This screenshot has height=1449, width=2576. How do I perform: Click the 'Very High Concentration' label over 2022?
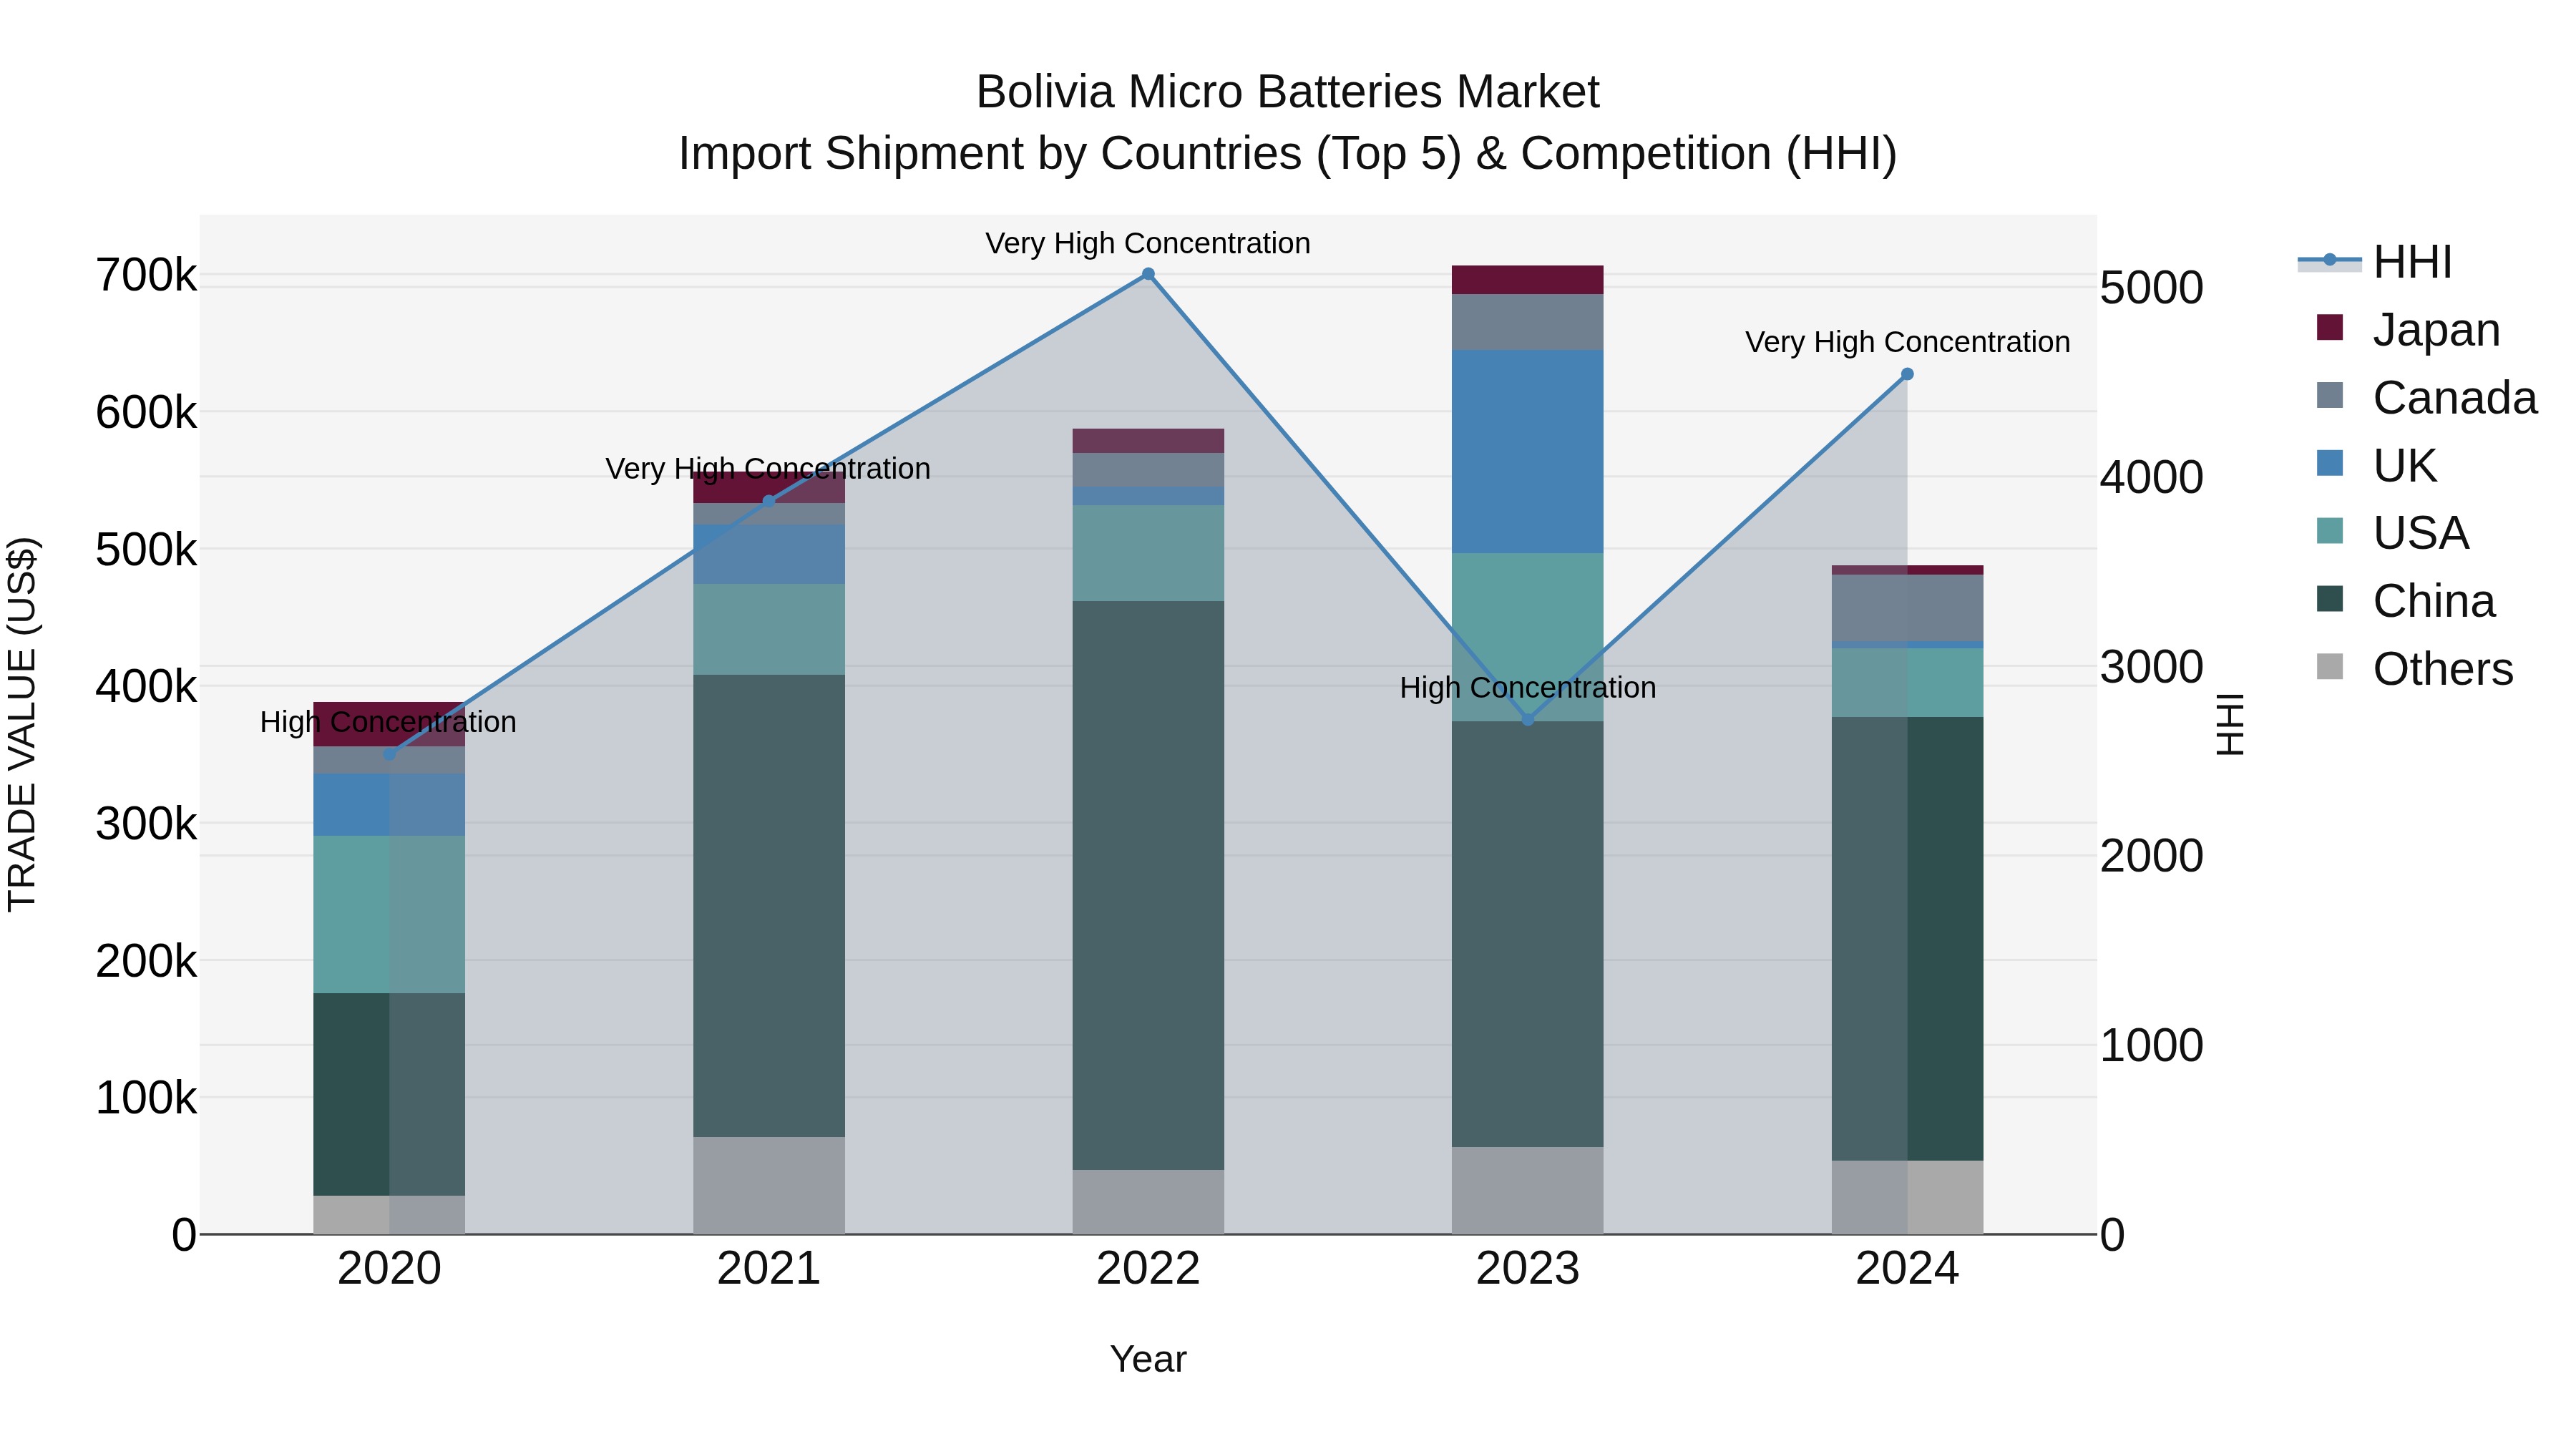tap(1148, 243)
